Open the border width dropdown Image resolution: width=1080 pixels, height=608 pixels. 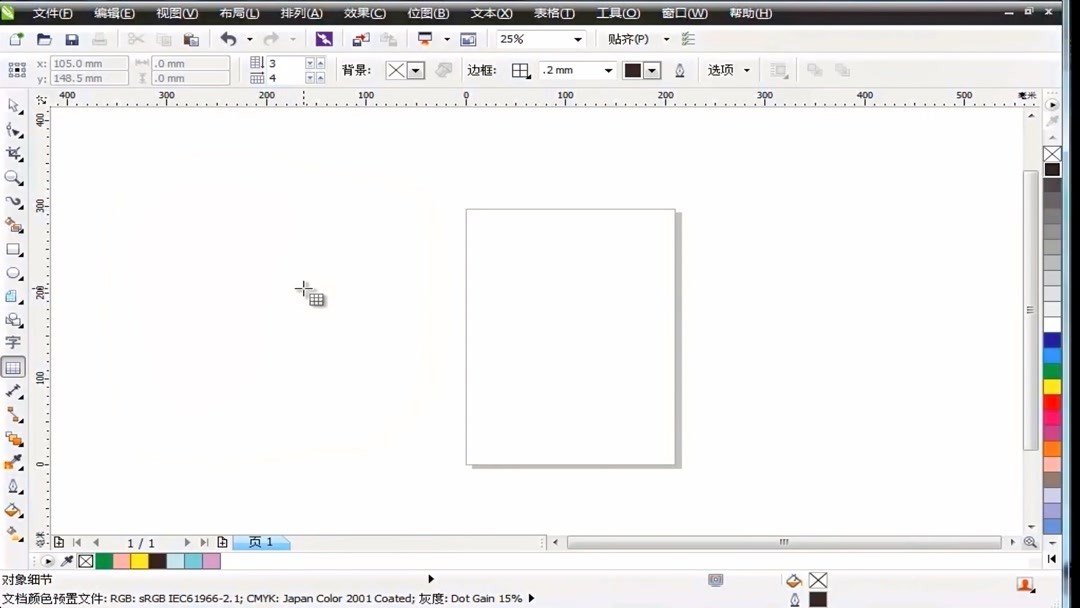pos(607,70)
